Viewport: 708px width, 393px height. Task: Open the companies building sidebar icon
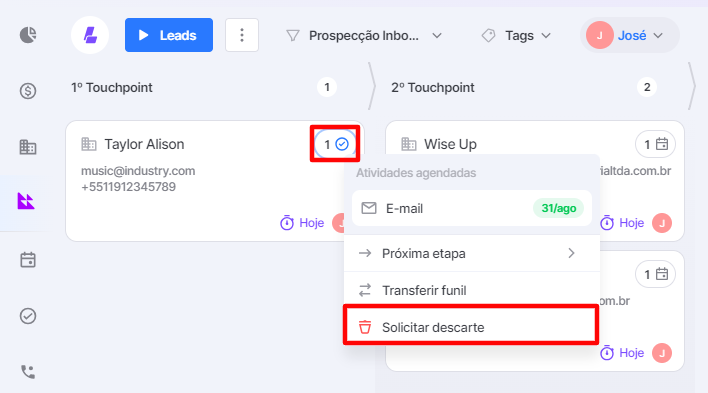click(28, 147)
